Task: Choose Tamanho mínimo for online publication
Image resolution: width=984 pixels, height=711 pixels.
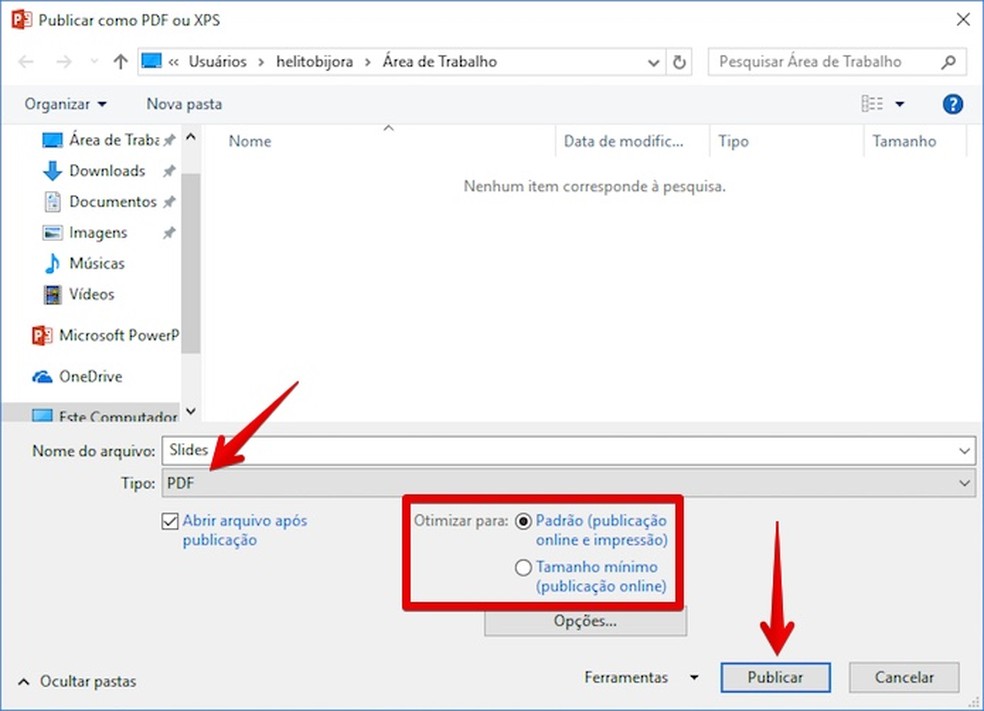Action: coord(524,567)
